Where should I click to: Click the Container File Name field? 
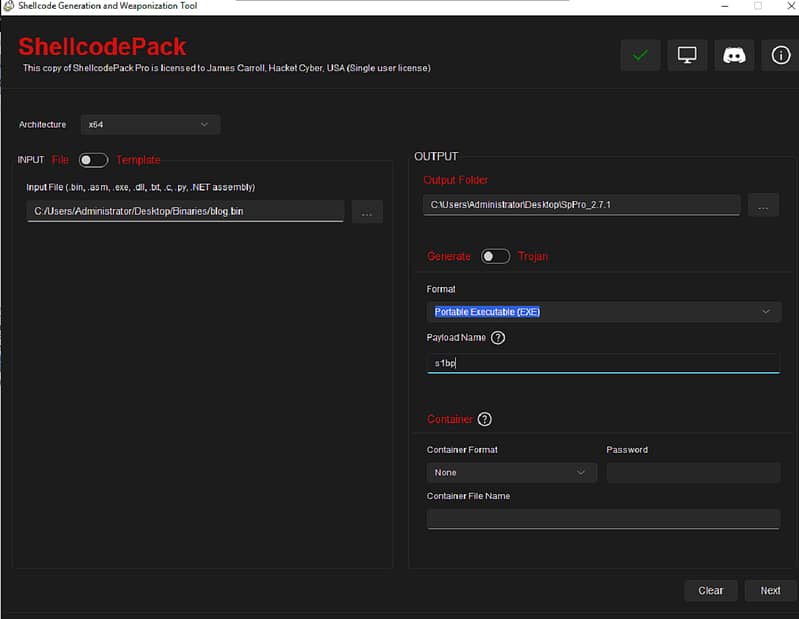(x=603, y=519)
